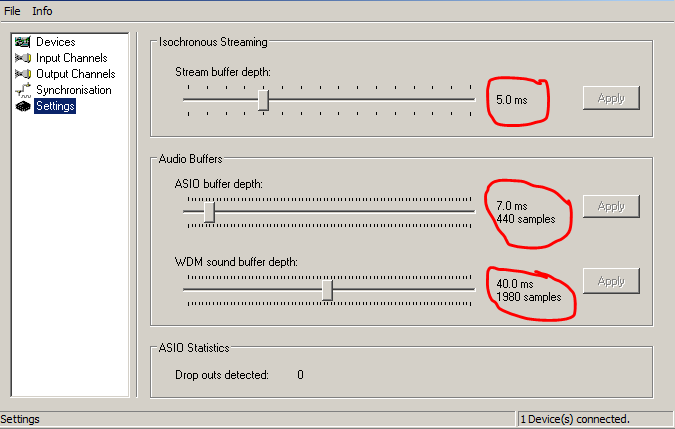Click the Stream buffer depth slider thumb
This screenshot has height=429, width=675.
[263, 100]
